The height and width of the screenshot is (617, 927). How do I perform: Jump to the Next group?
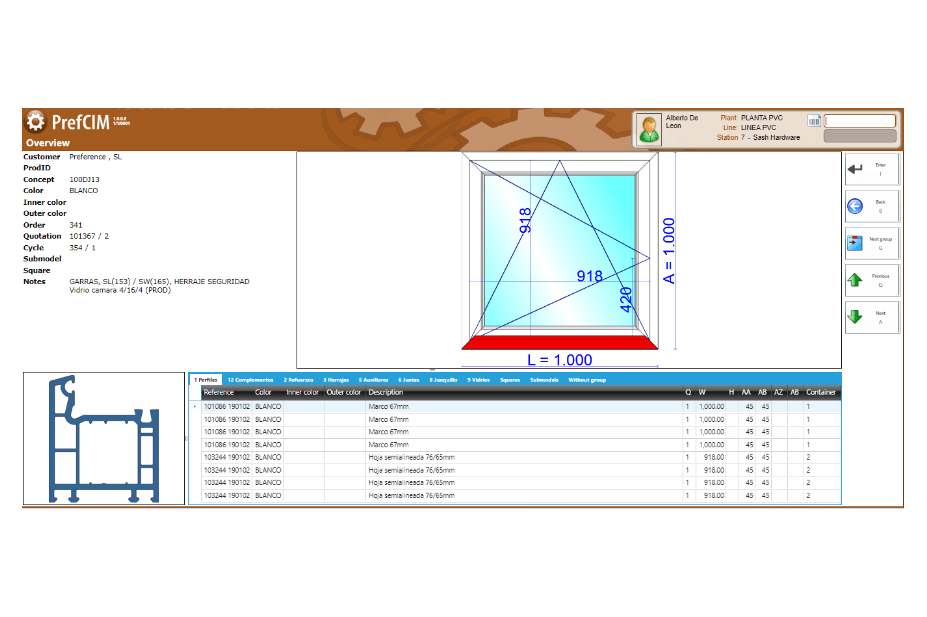[x=871, y=243]
